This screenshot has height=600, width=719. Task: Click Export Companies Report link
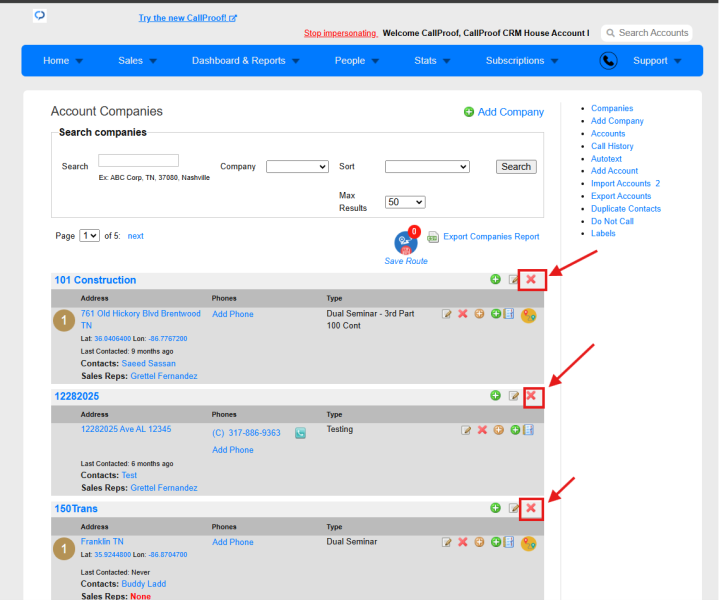click(491, 237)
